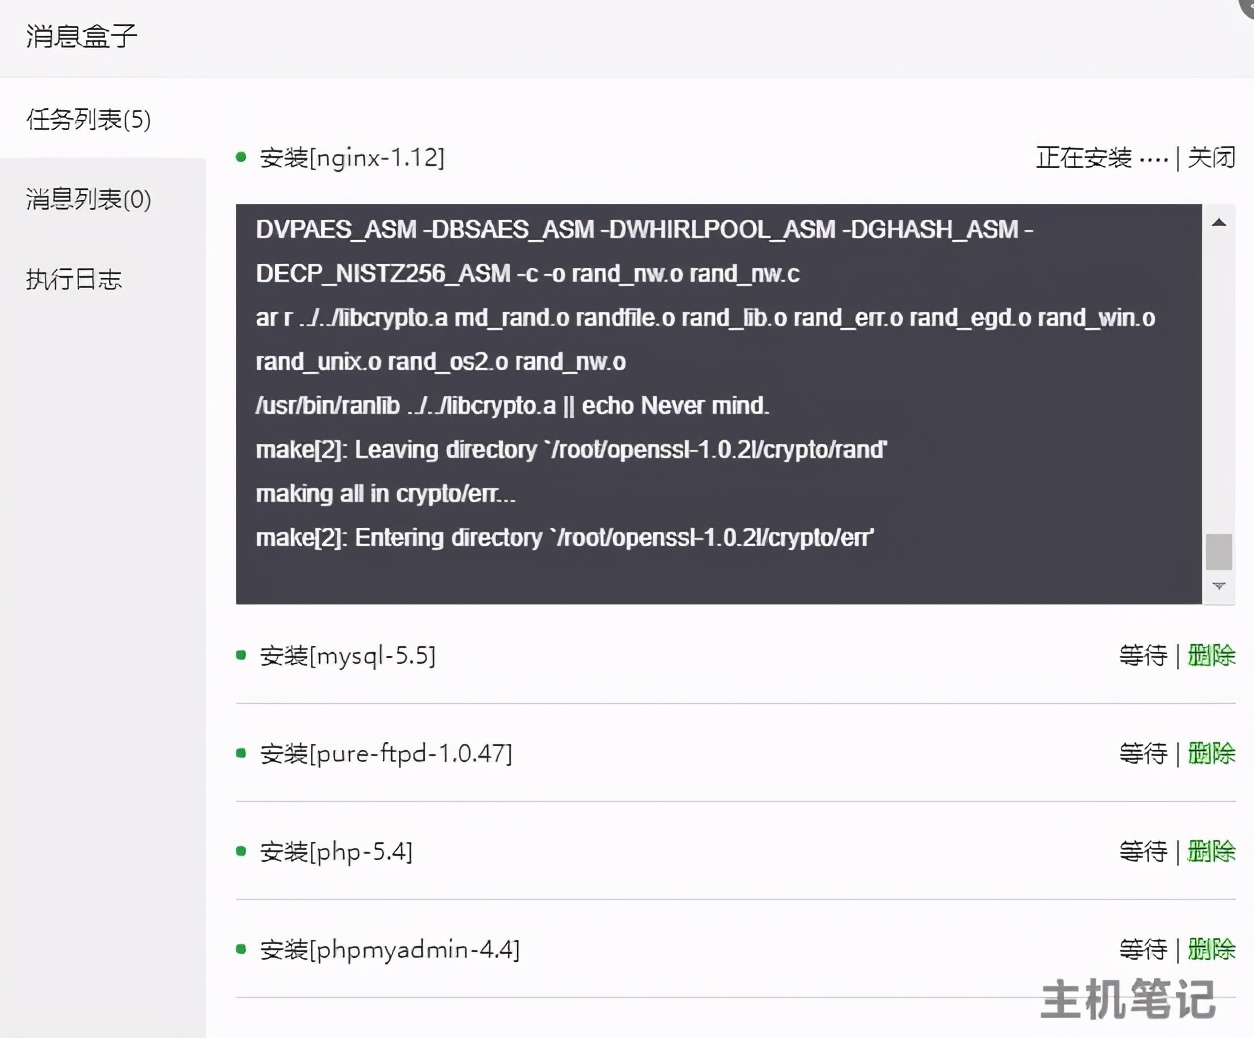Switch to the 执行日志 section
The width and height of the screenshot is (1254, 1038).
point(72,279)
